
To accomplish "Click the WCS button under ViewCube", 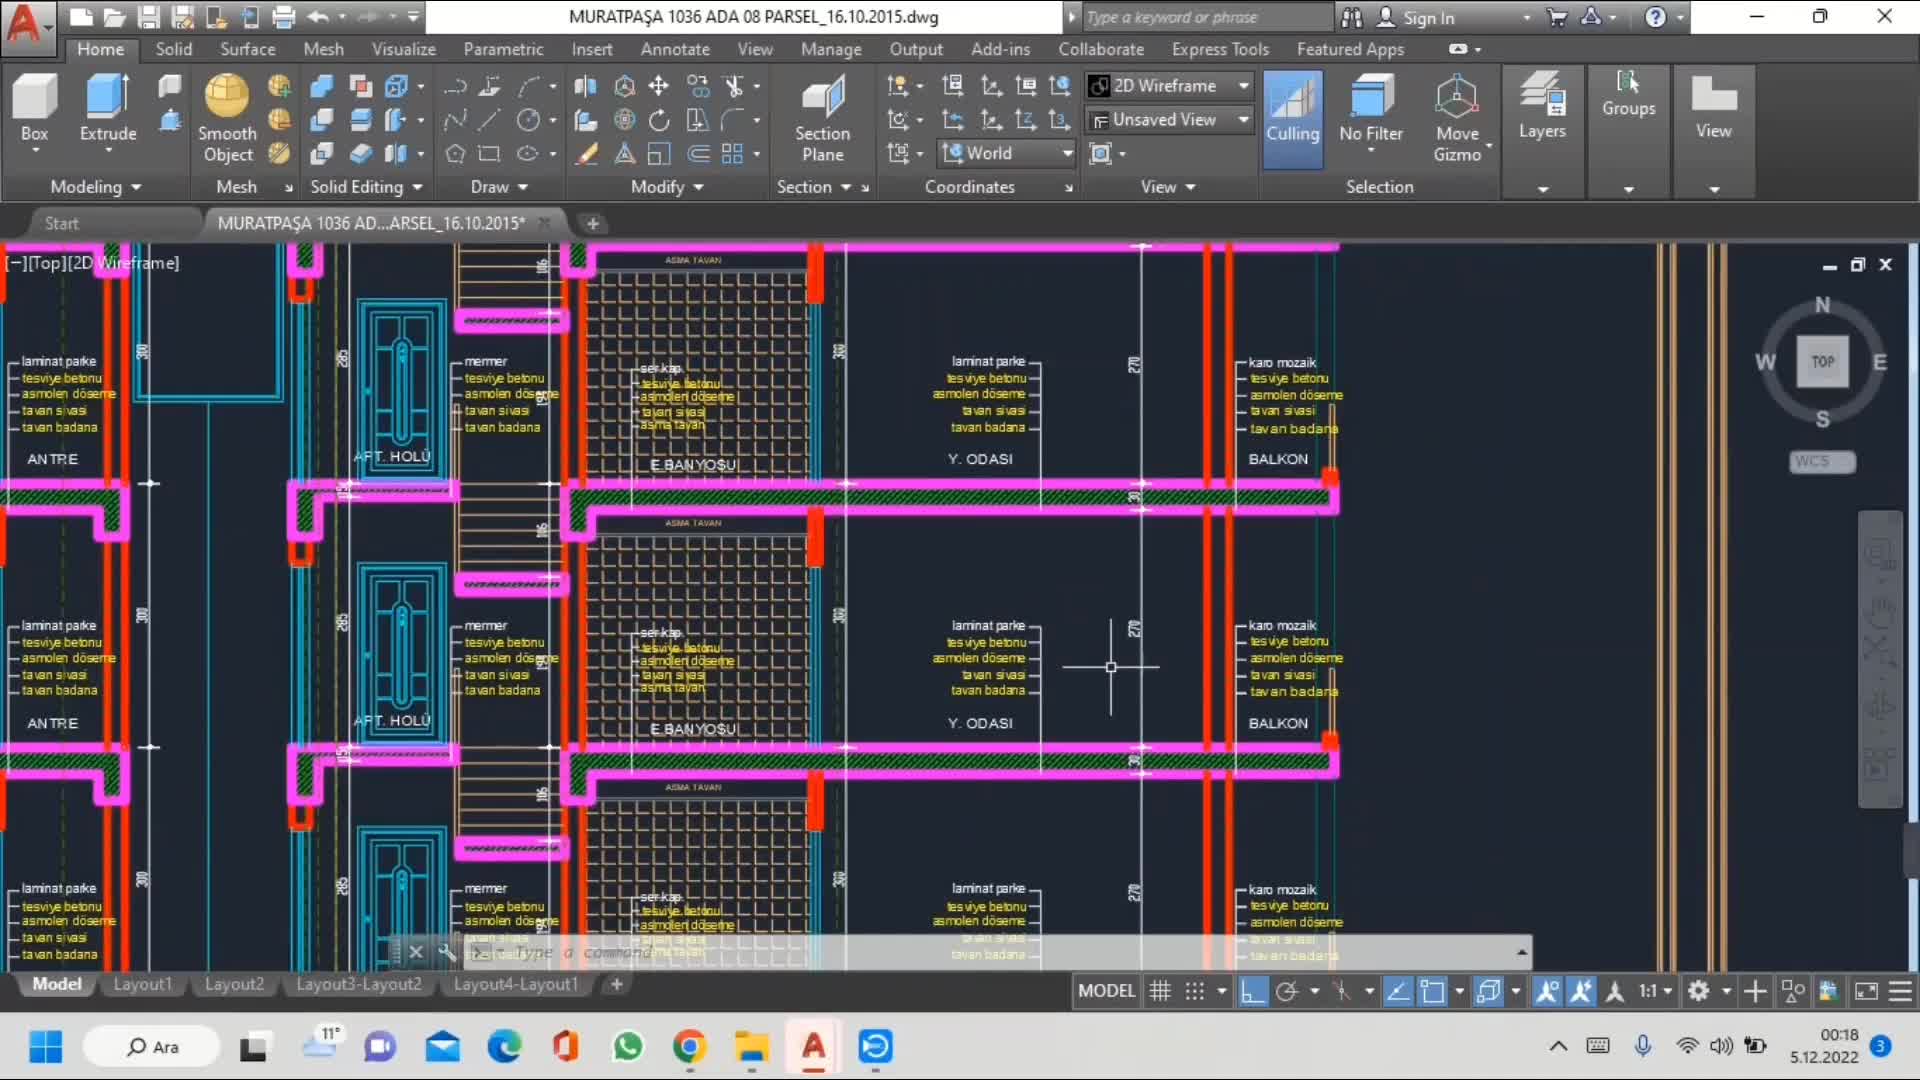I will [1821, 461].
